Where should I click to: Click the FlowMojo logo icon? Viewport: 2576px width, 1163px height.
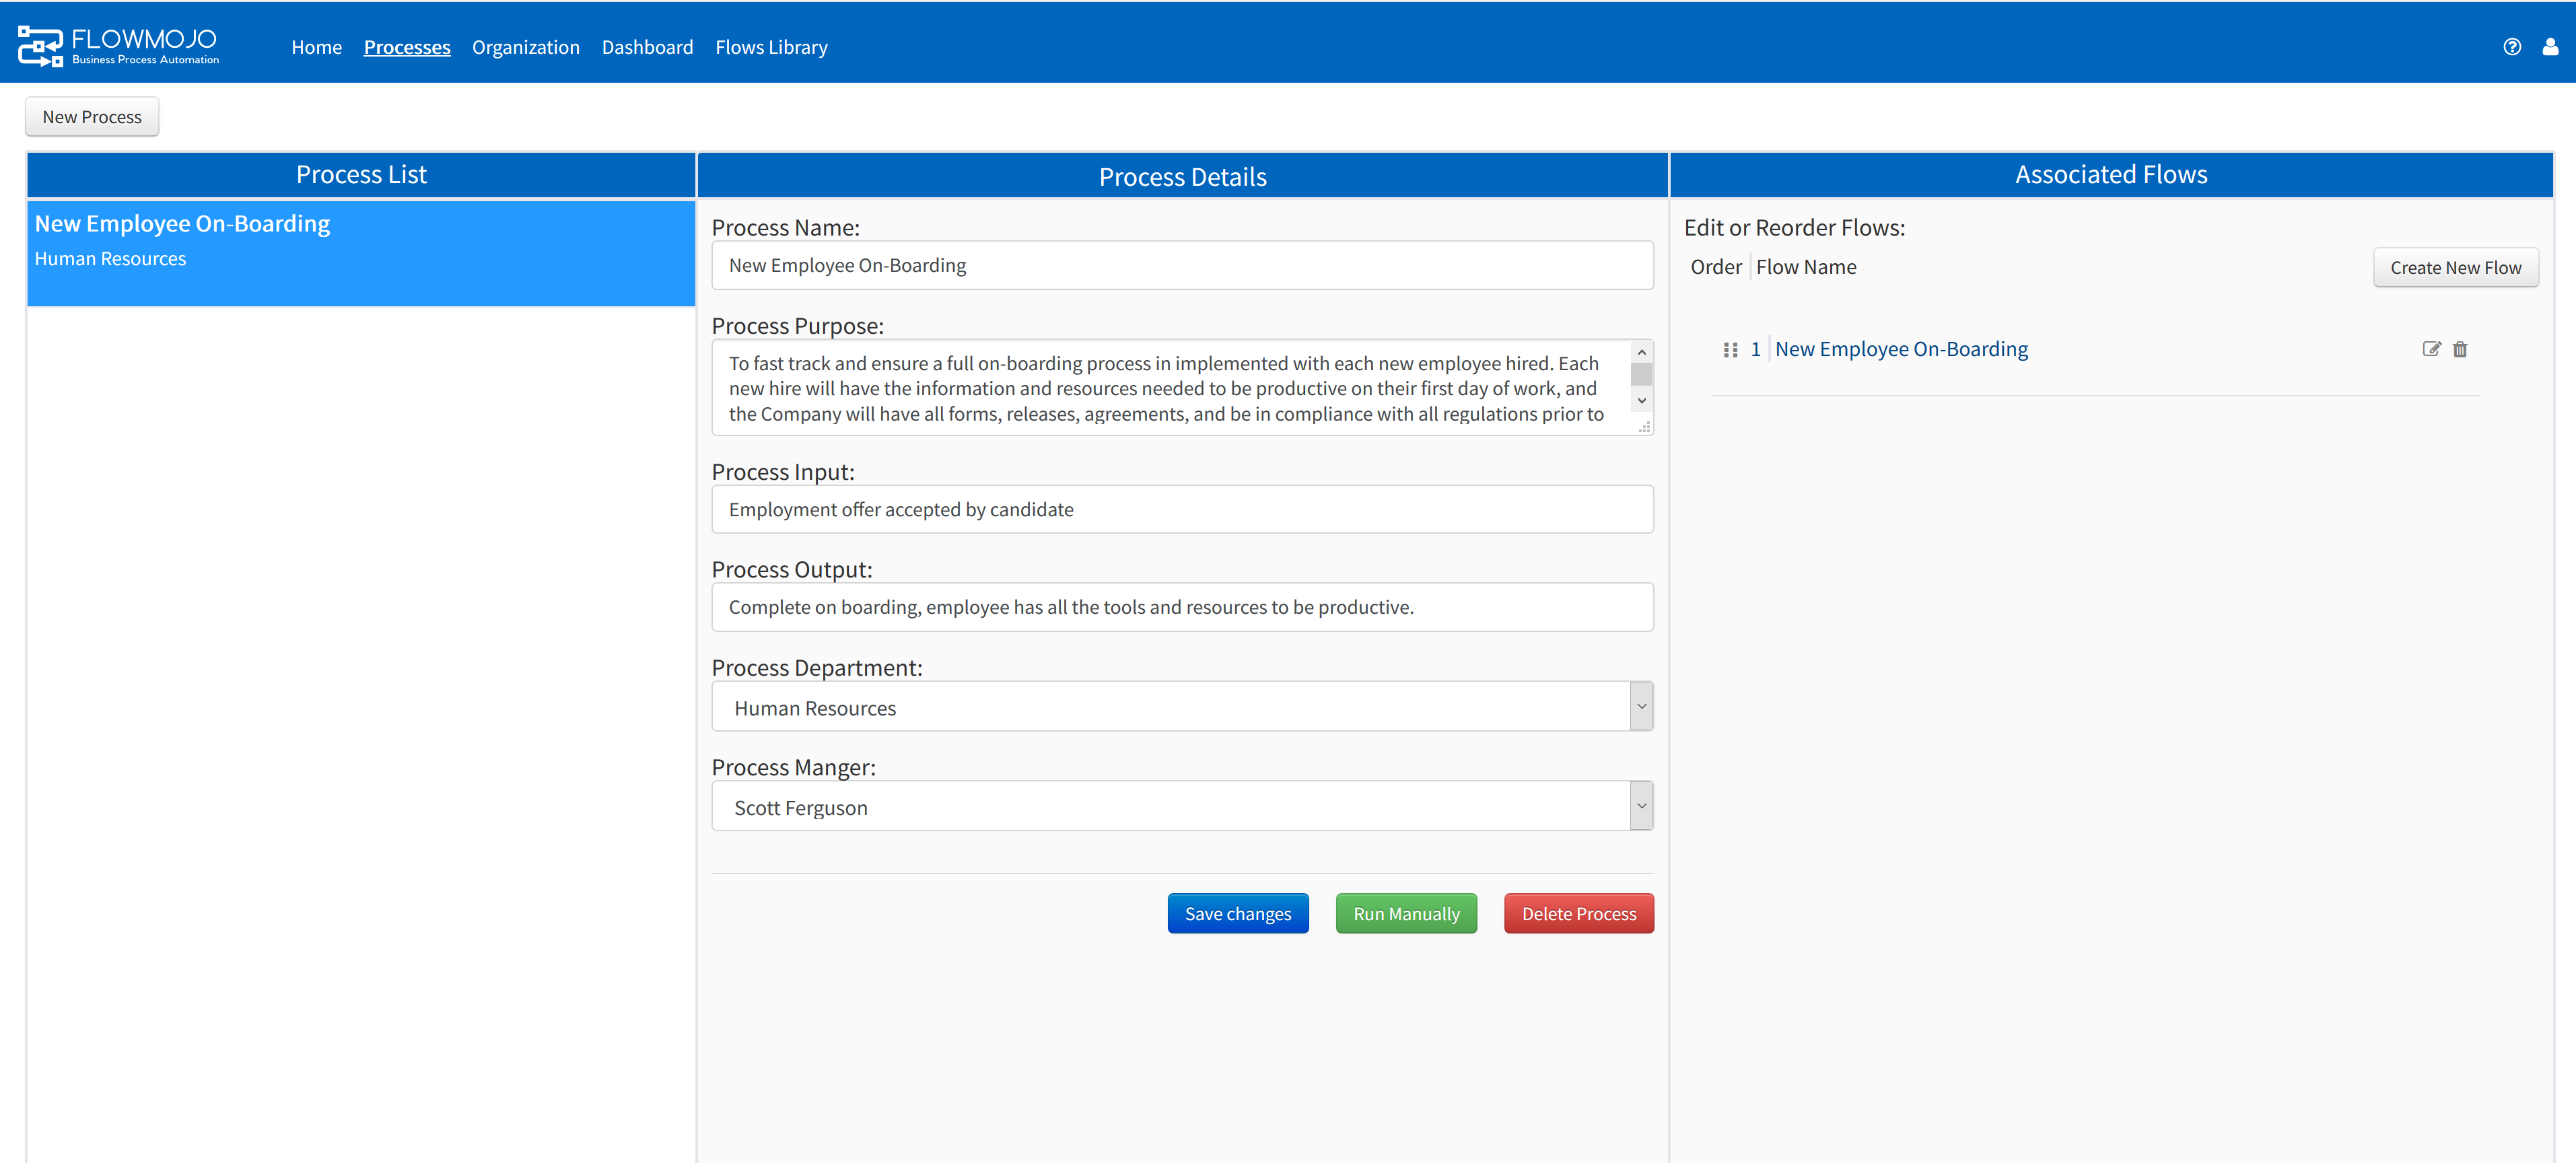[40, 46]
